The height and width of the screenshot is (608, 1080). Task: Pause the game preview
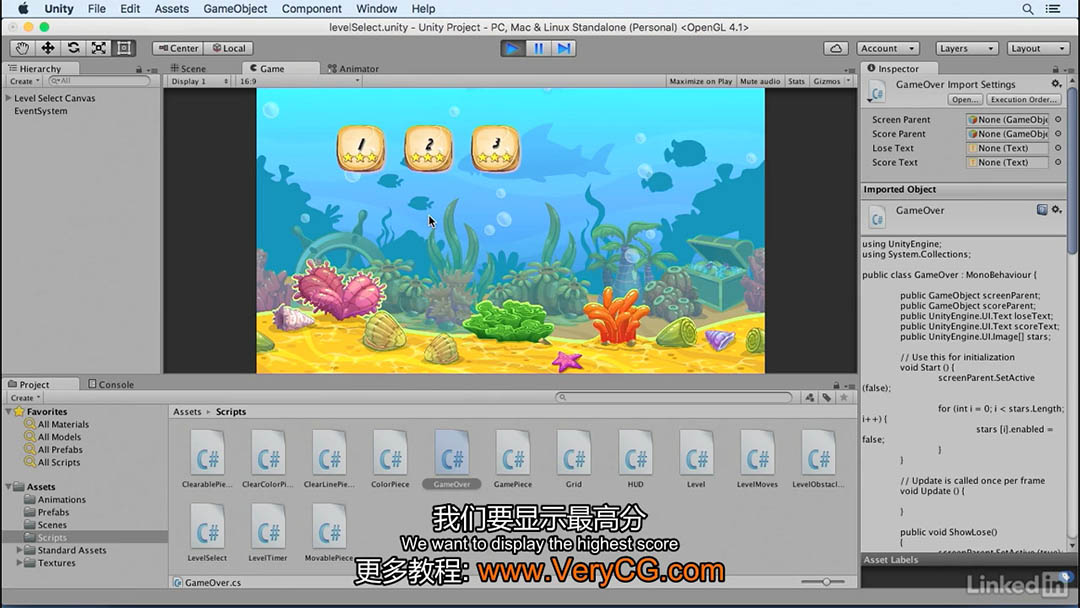point(539,48)
